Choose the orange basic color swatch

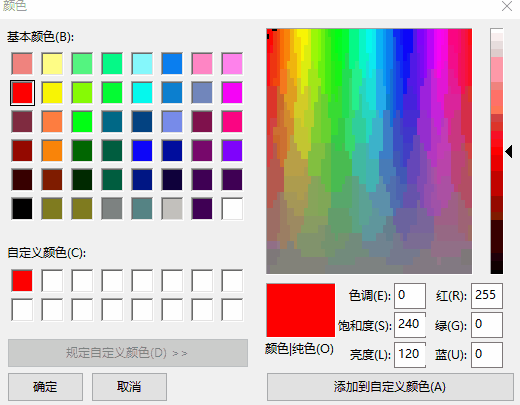(x=52, y=151)
